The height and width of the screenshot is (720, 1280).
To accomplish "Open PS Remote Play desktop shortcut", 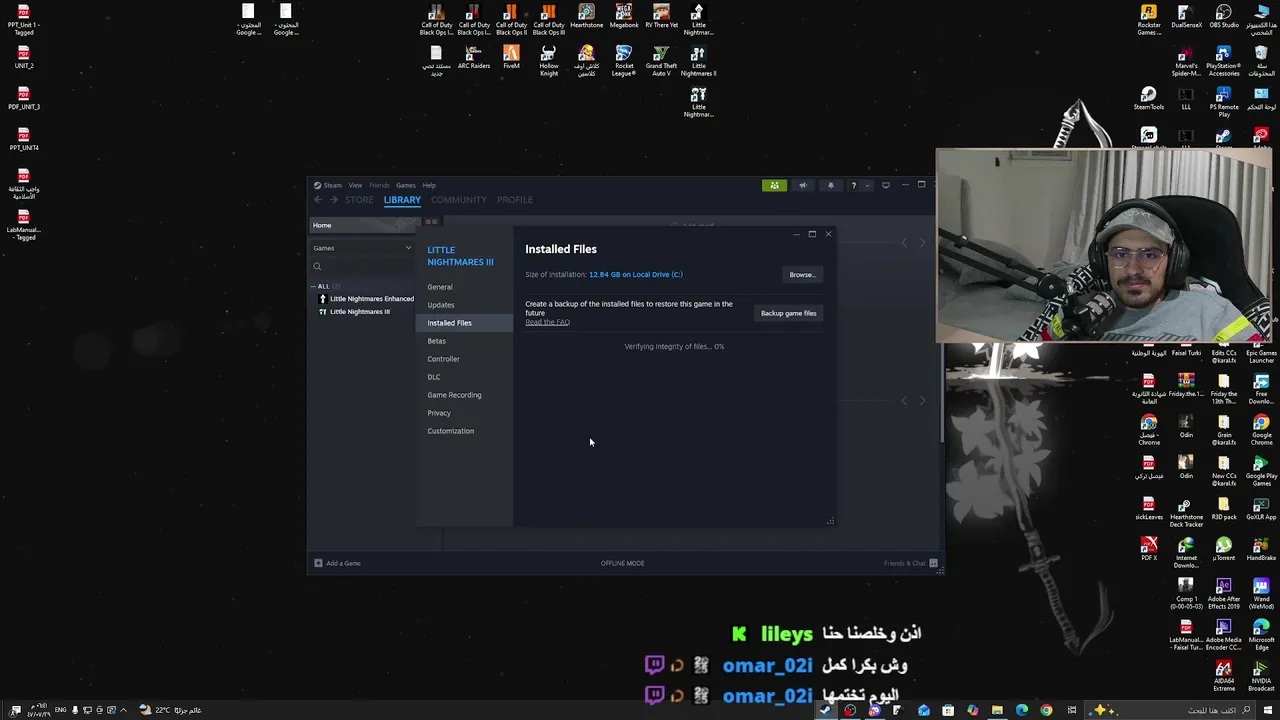I will click(1224, 102).
